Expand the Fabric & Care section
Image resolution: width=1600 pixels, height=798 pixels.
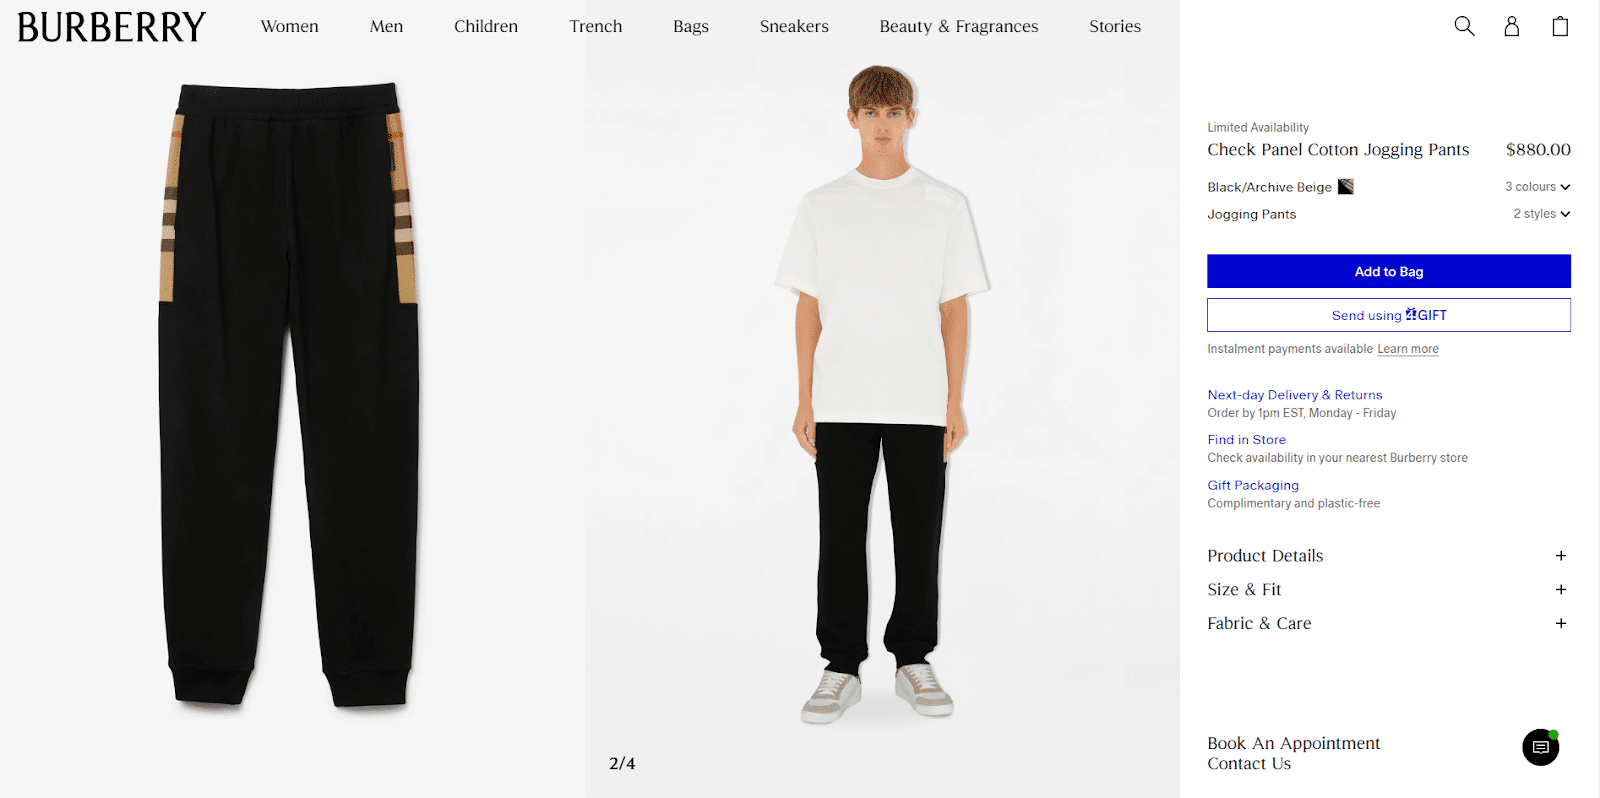[1388, 623]
